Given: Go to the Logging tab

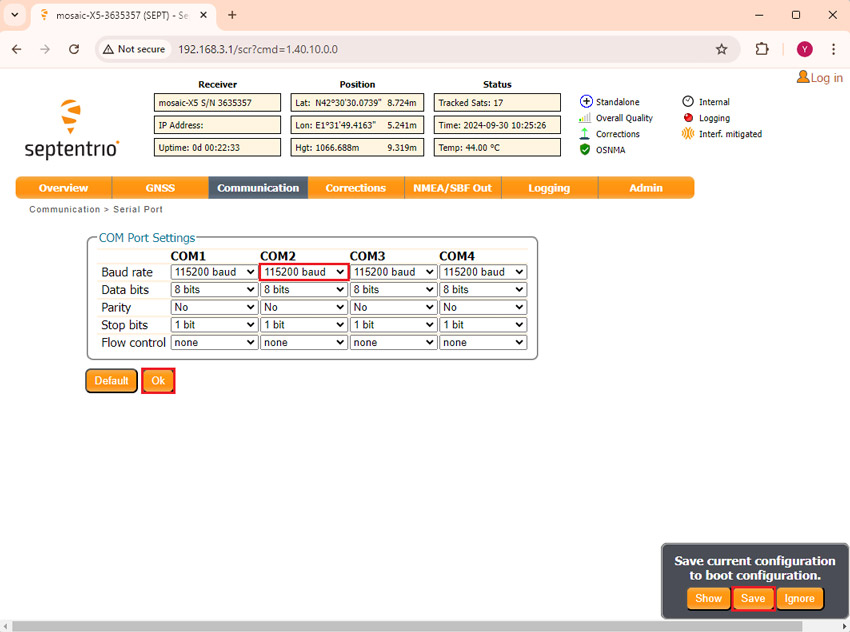Looking at the screenshot, I should coord(549,188).
